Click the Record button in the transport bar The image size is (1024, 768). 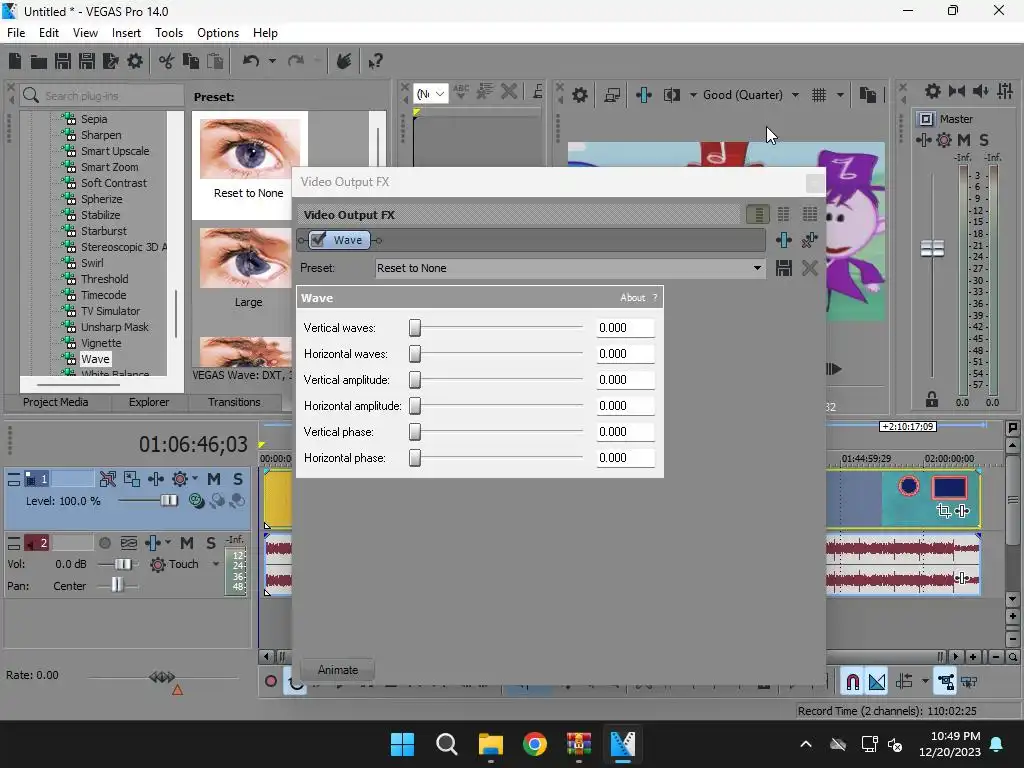click(x=270, y=682)
